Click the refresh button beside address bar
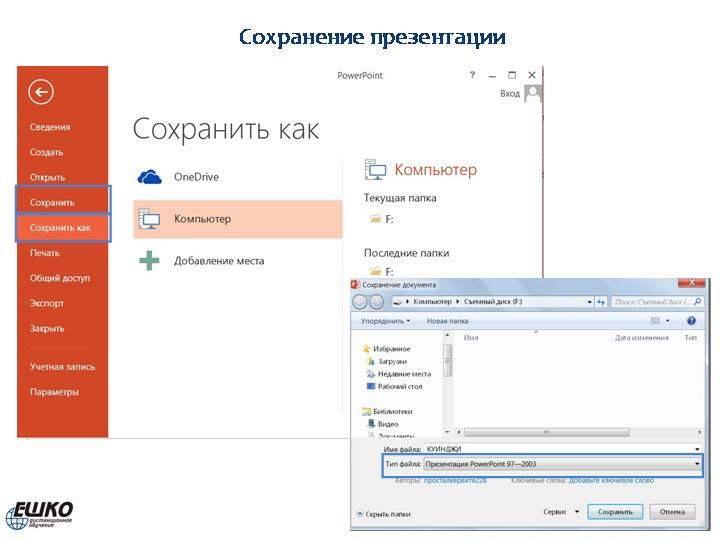 coord(601,302)
